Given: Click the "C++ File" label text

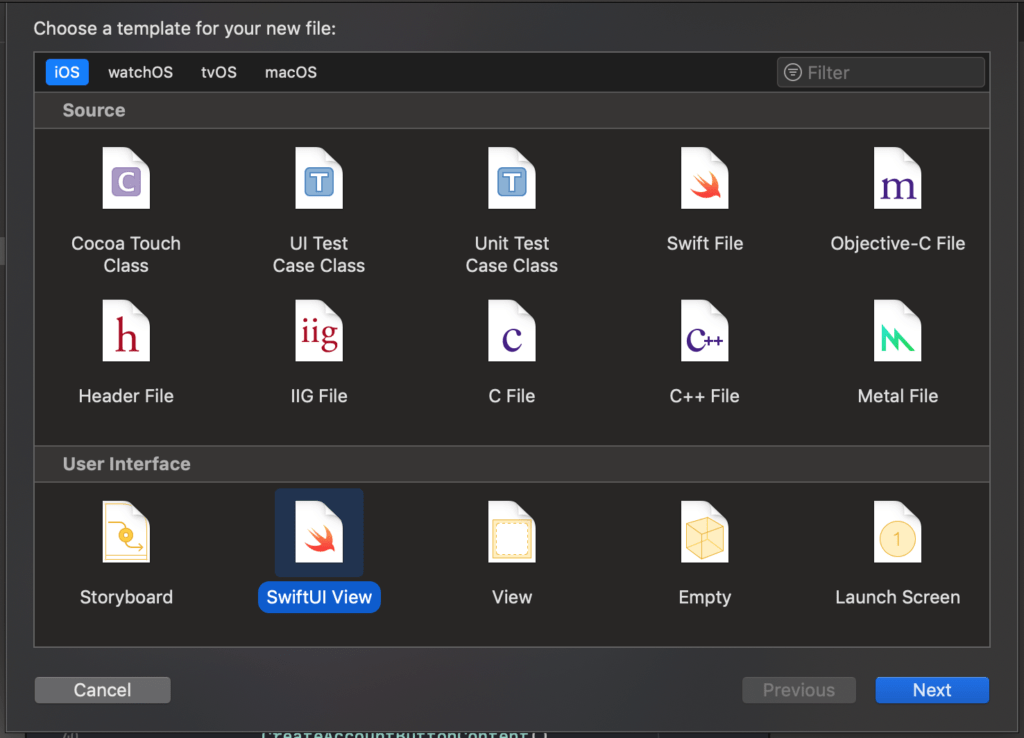Looking at the screenshot, I should [705, 396].
